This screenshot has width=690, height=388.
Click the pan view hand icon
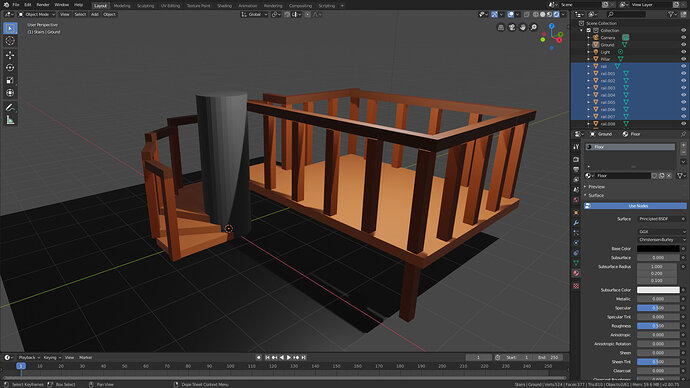tap(523, 27)
